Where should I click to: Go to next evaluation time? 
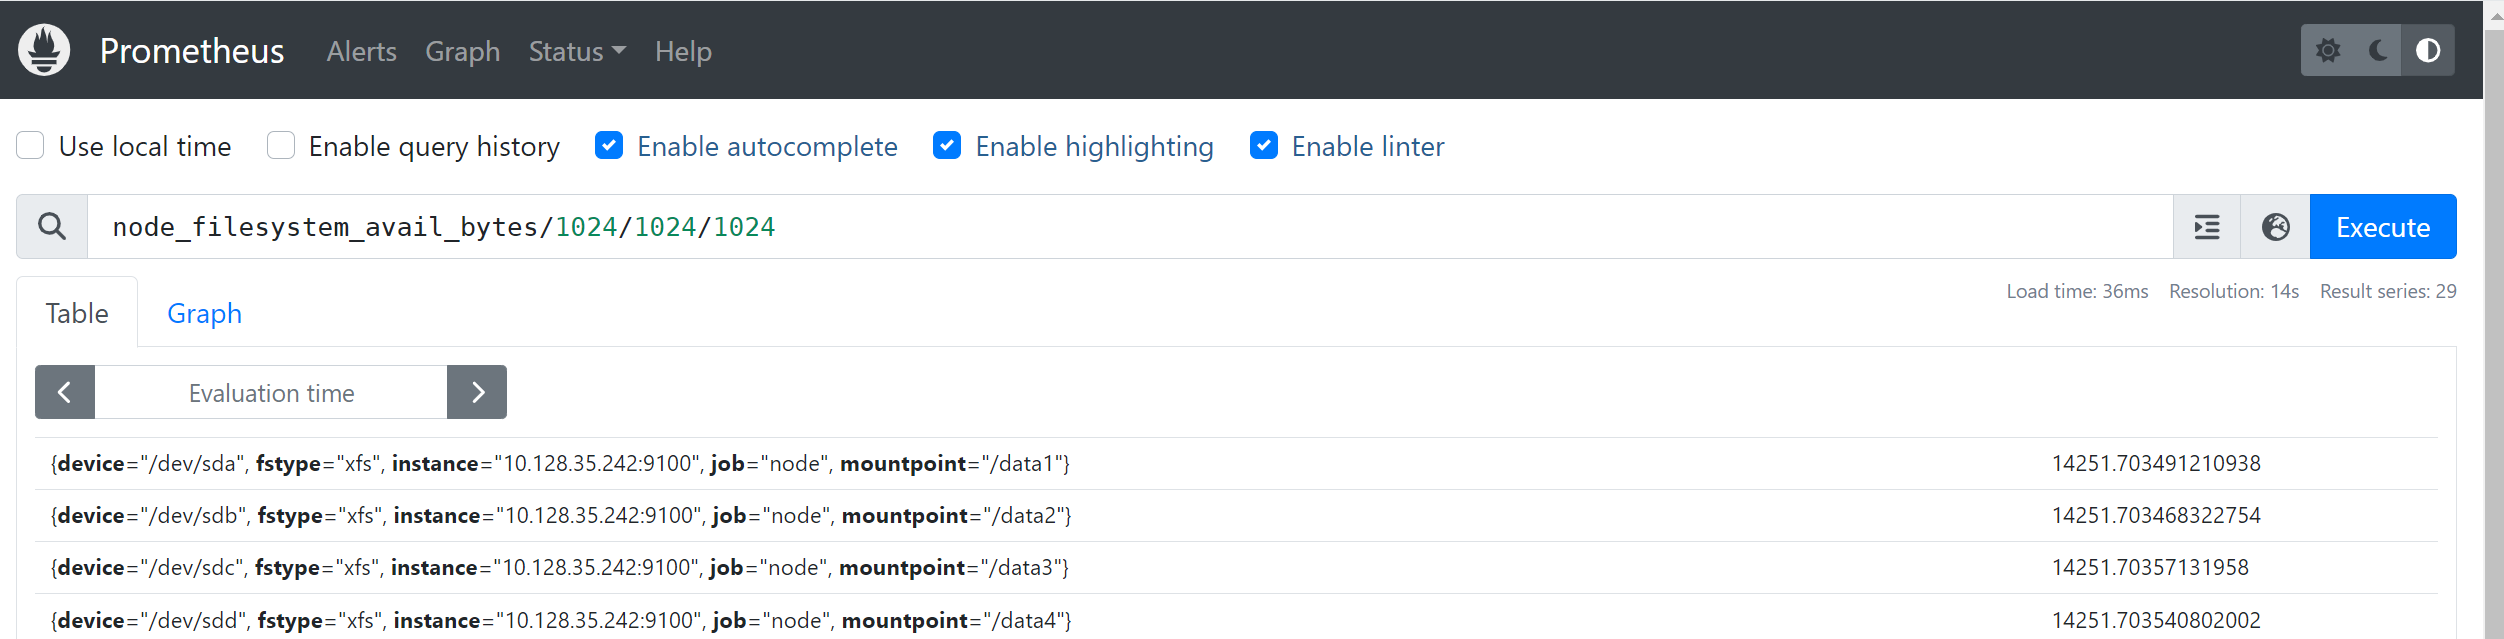477,392
